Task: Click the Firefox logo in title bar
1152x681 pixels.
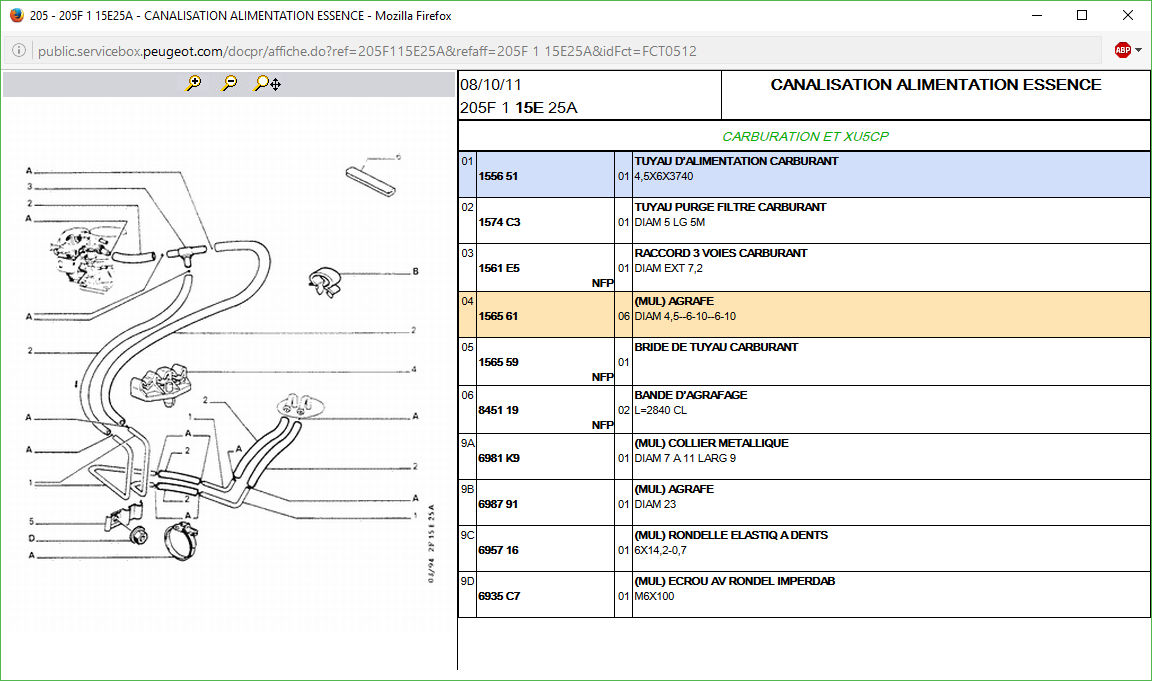Action: click(15, 15)
